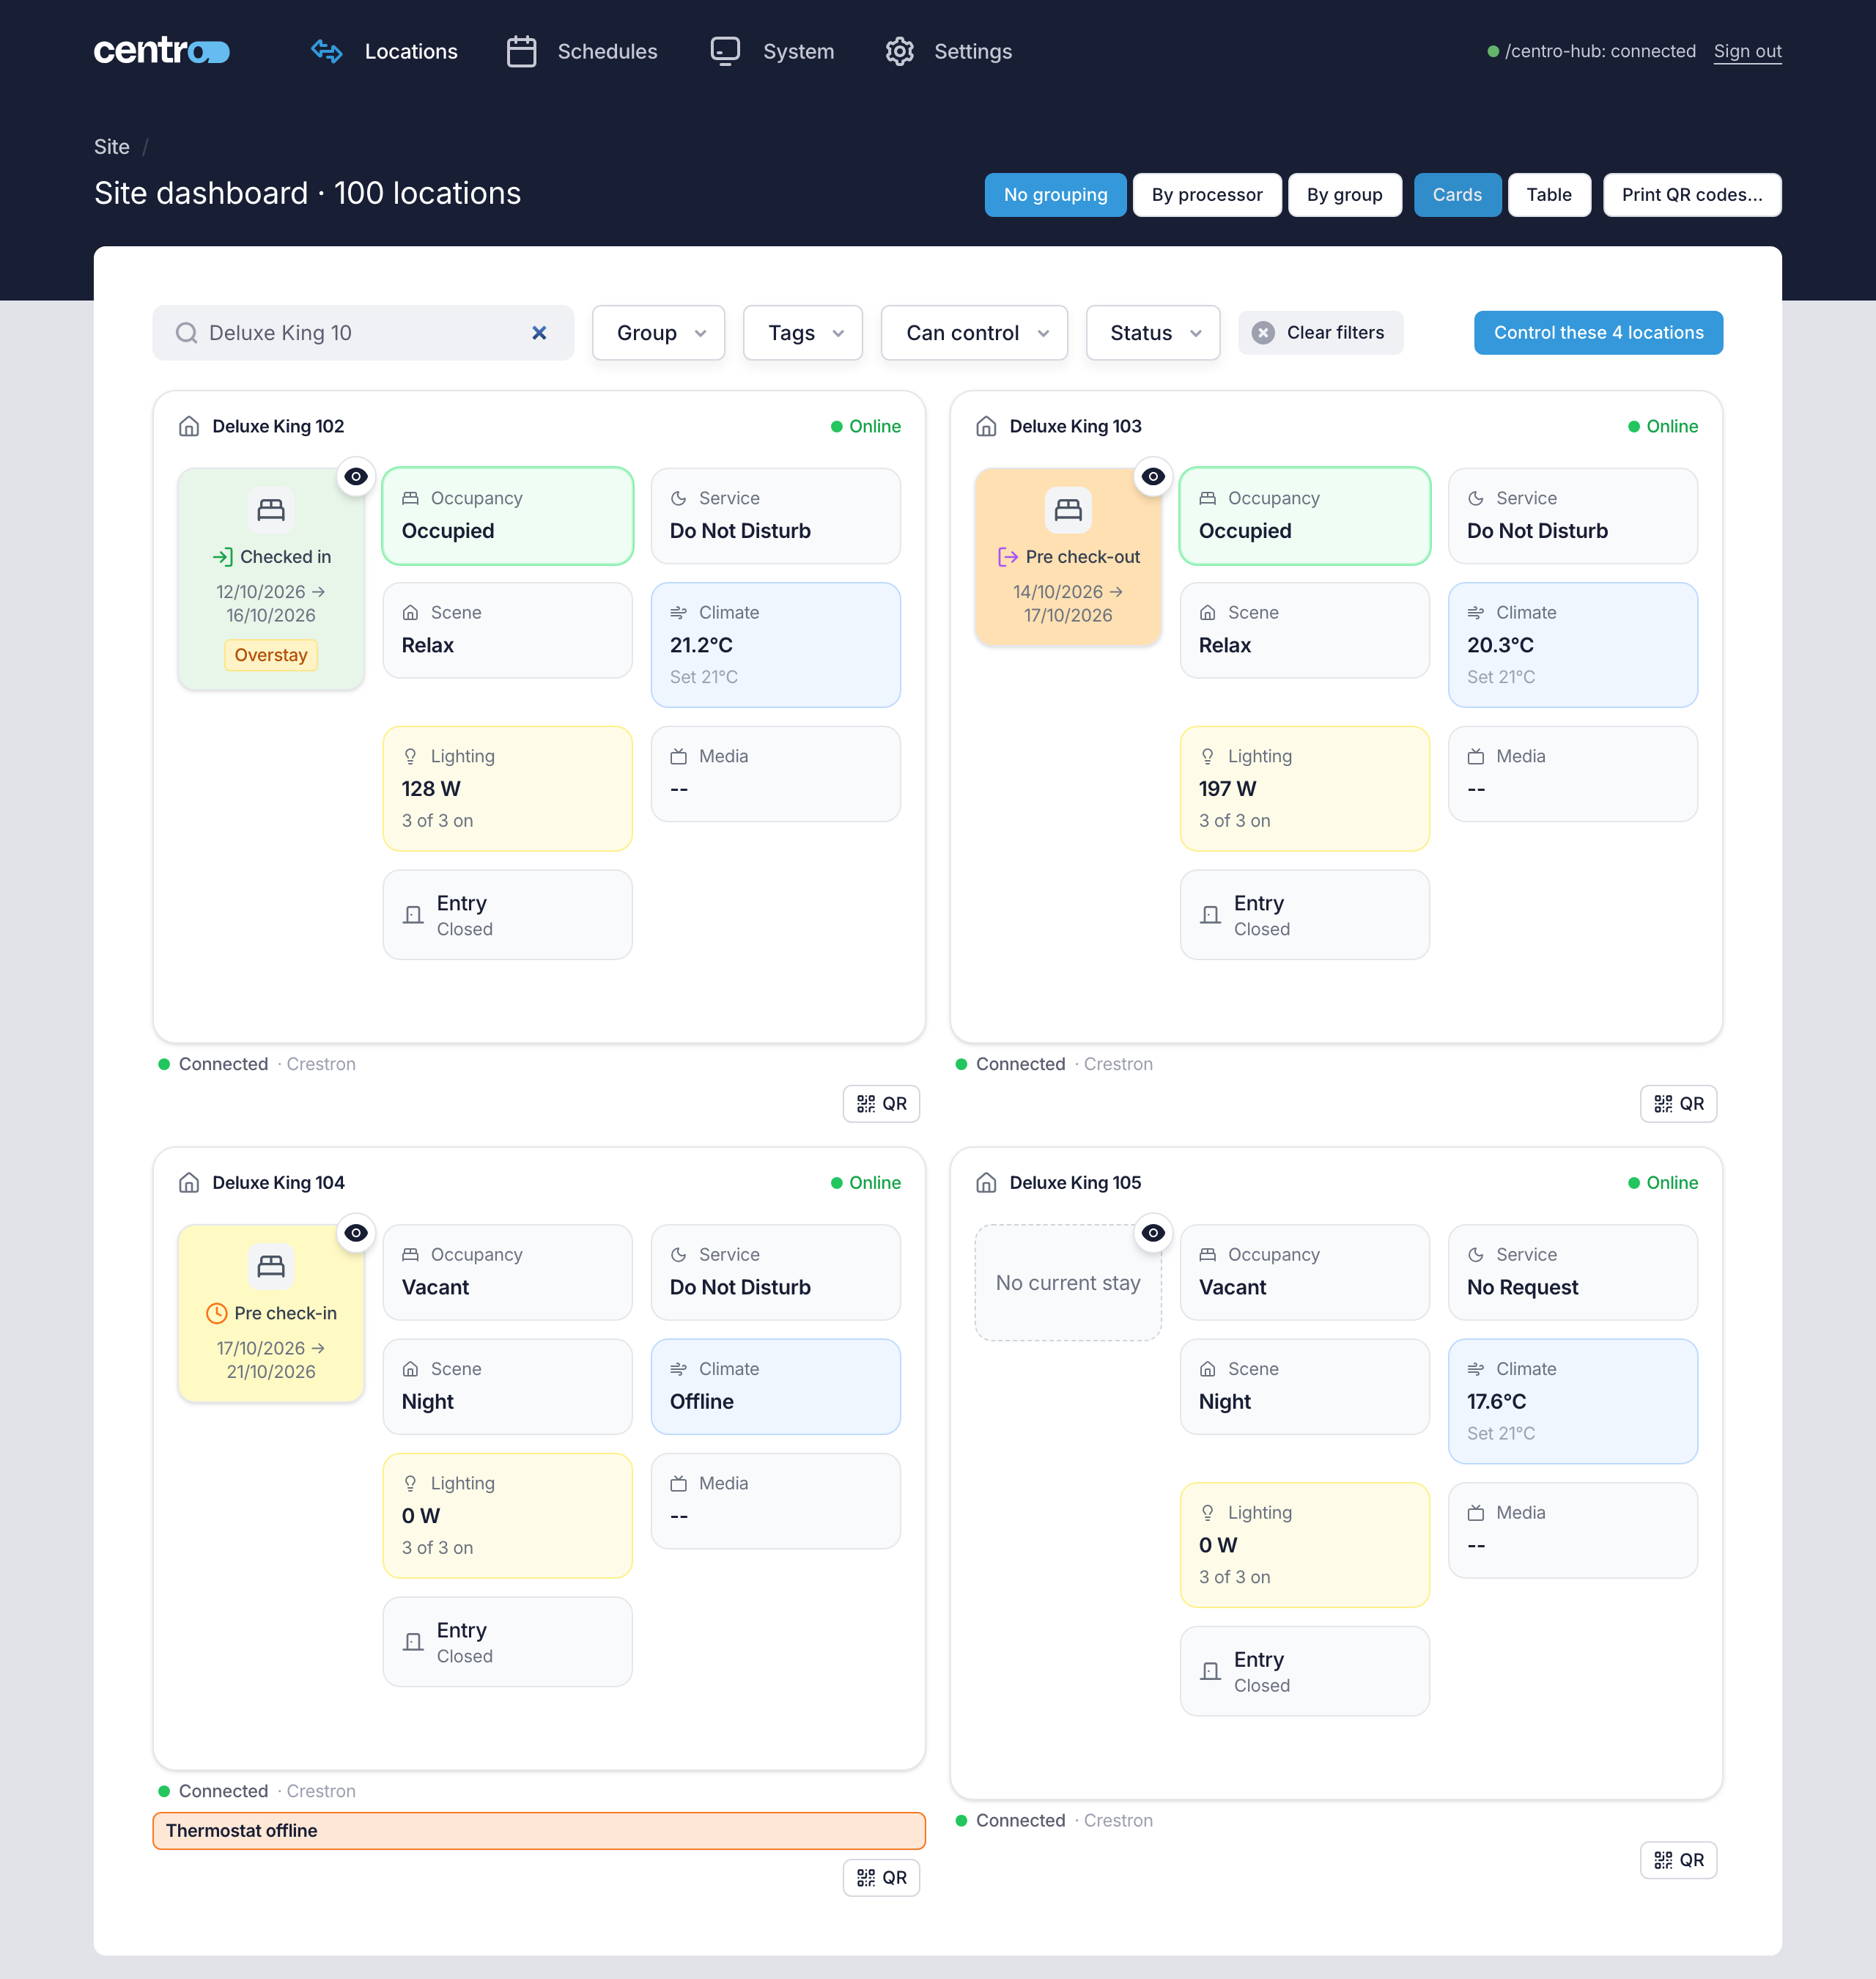Click the Site breadcrumb link

coord(112,147)
